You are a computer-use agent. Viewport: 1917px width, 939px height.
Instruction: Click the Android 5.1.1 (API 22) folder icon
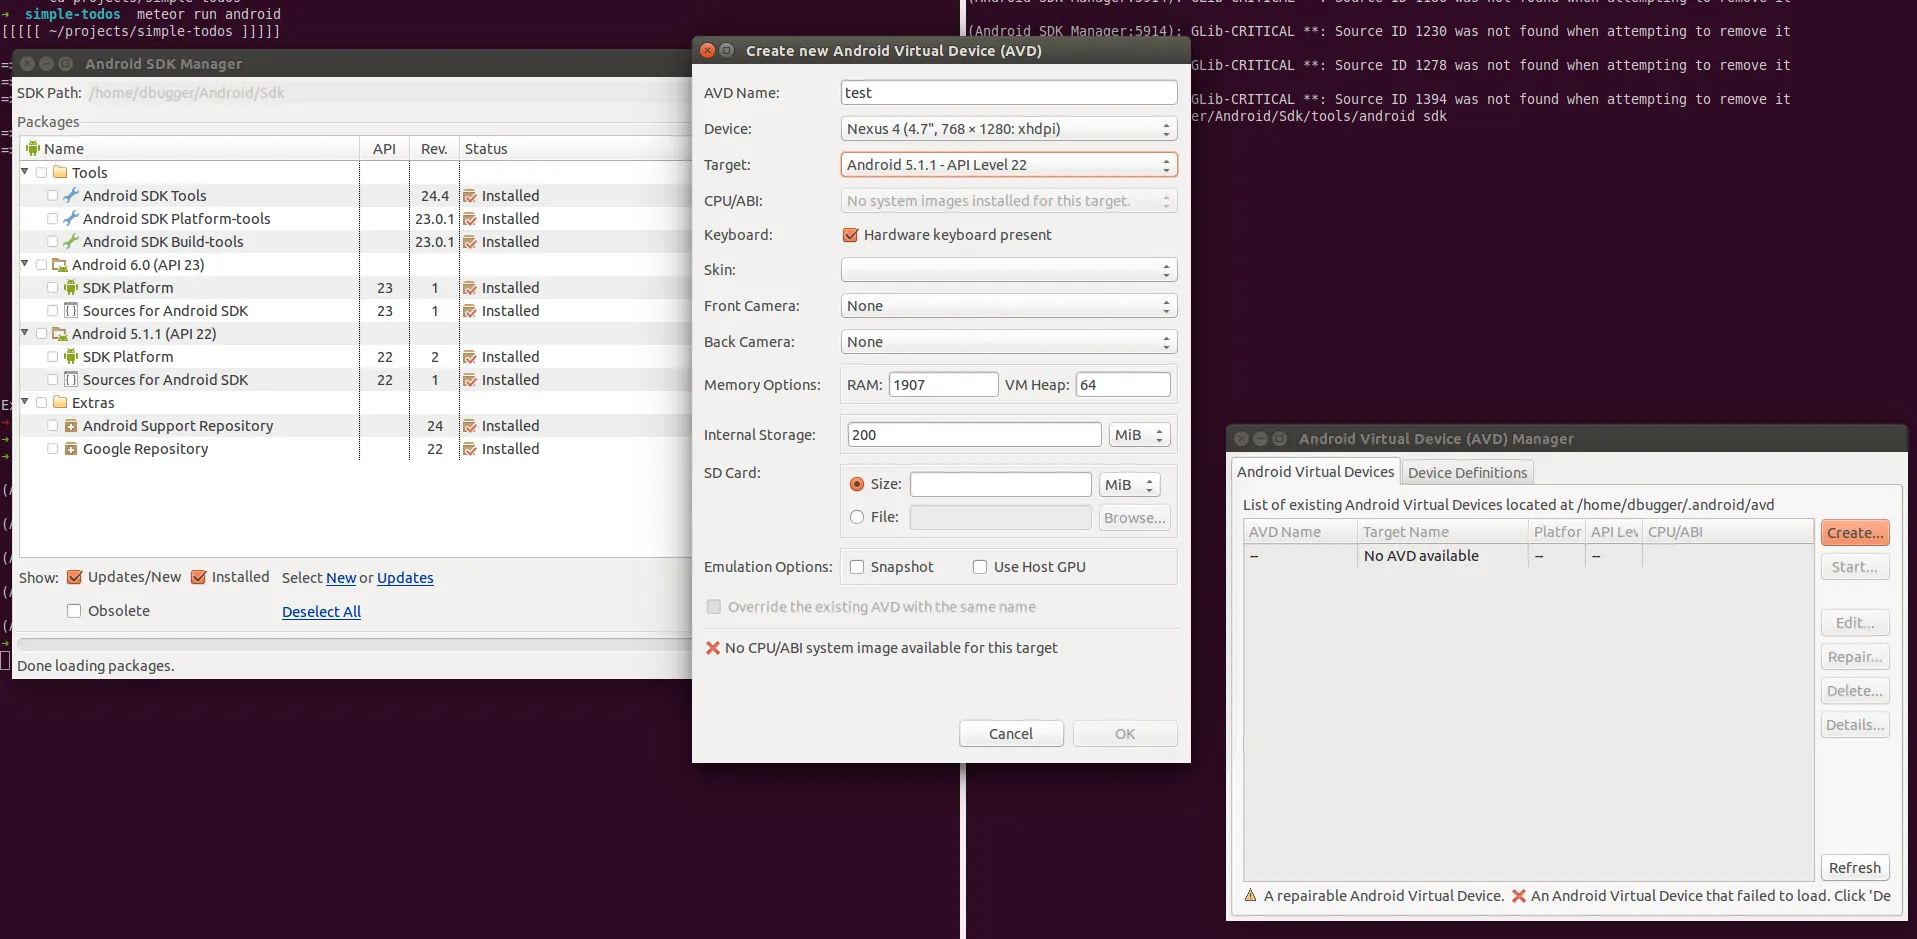pyautogui.click(x=60, y=334)
